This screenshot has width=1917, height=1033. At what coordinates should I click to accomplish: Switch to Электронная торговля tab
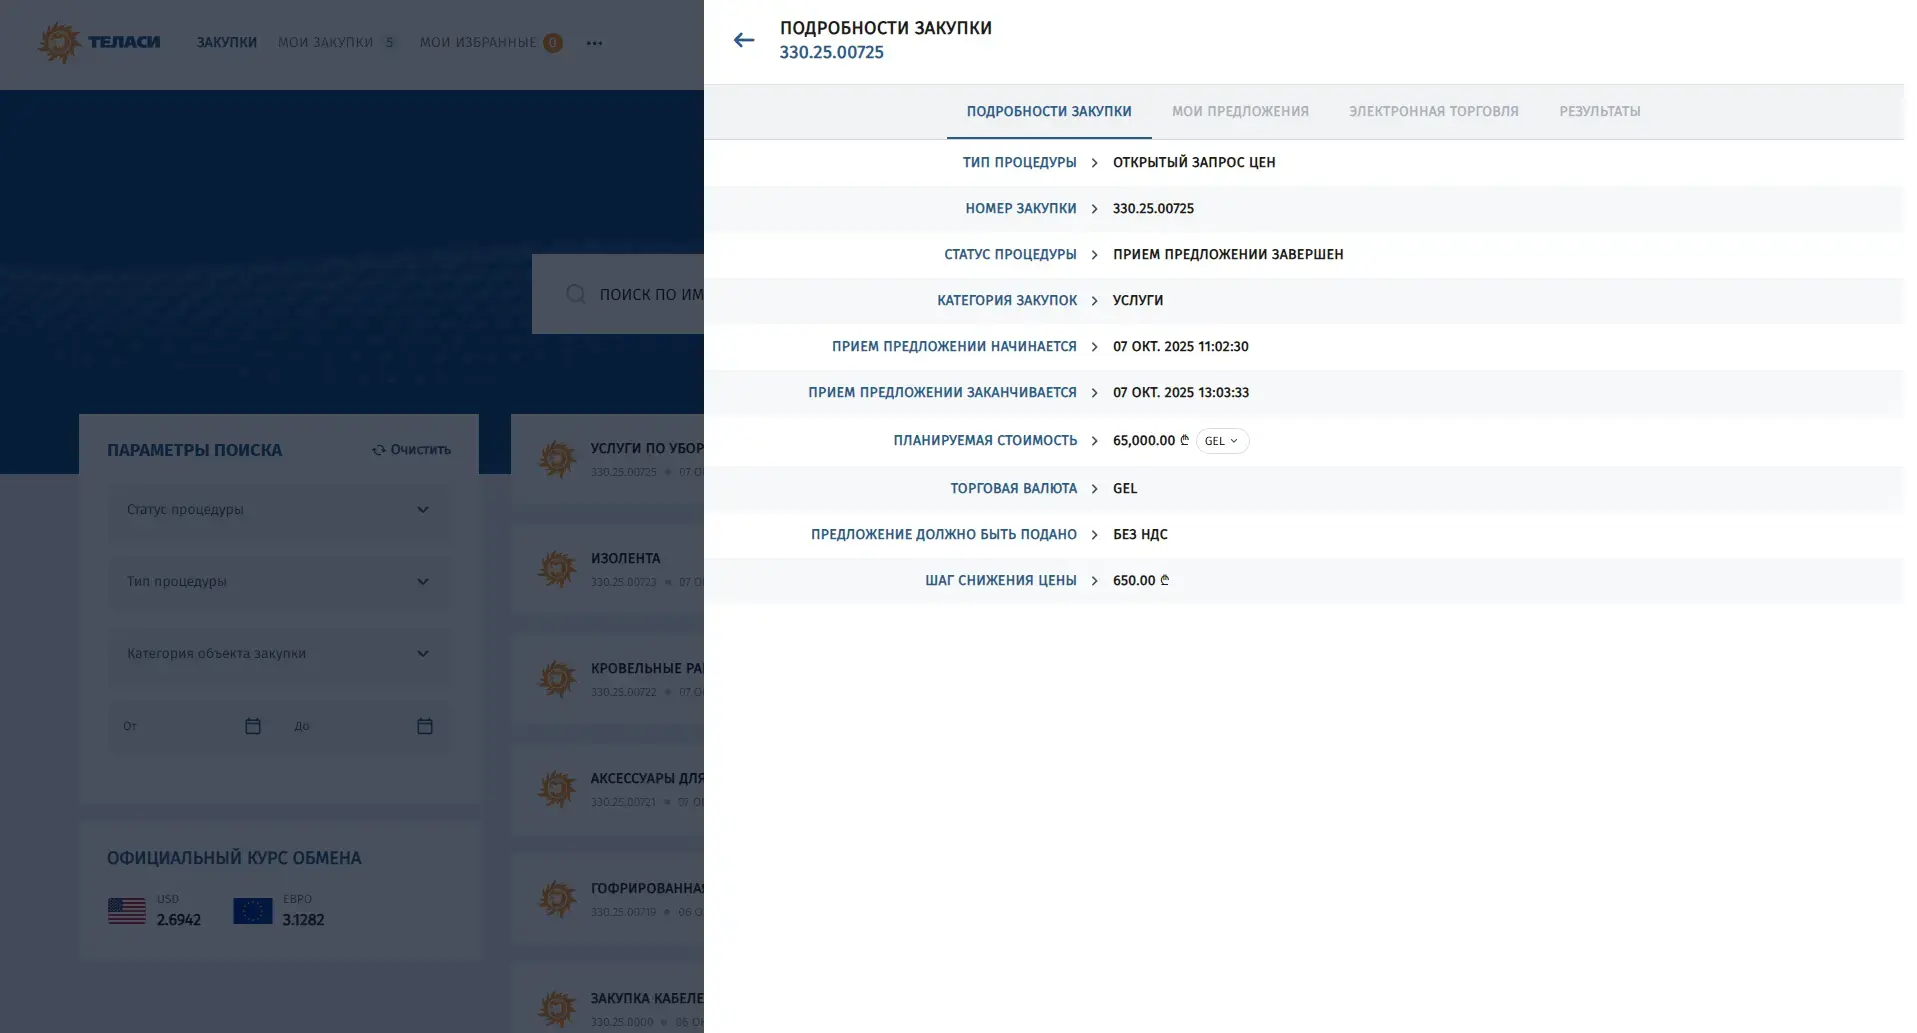1433,111
